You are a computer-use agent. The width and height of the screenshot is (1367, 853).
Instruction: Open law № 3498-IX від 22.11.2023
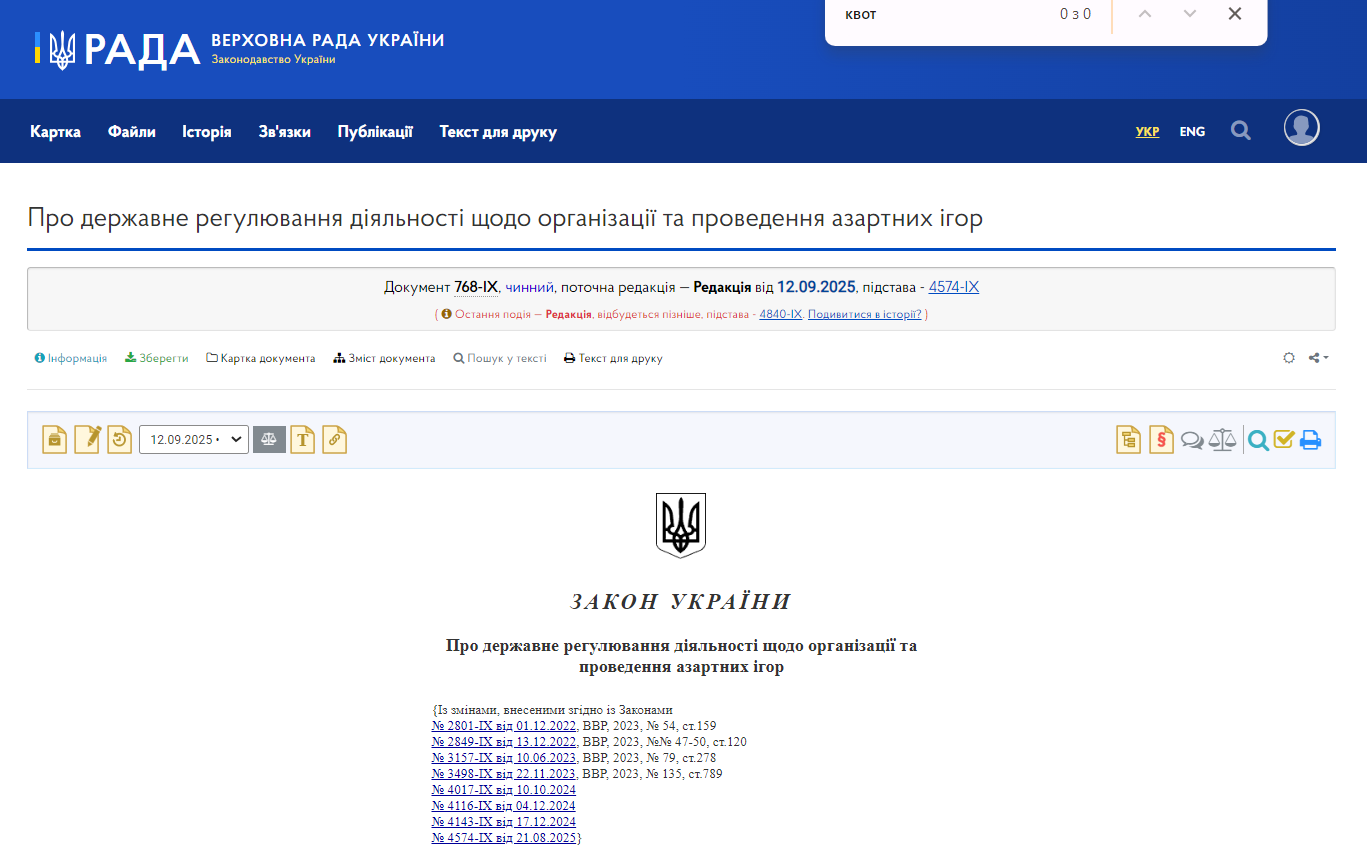(504, 774)
